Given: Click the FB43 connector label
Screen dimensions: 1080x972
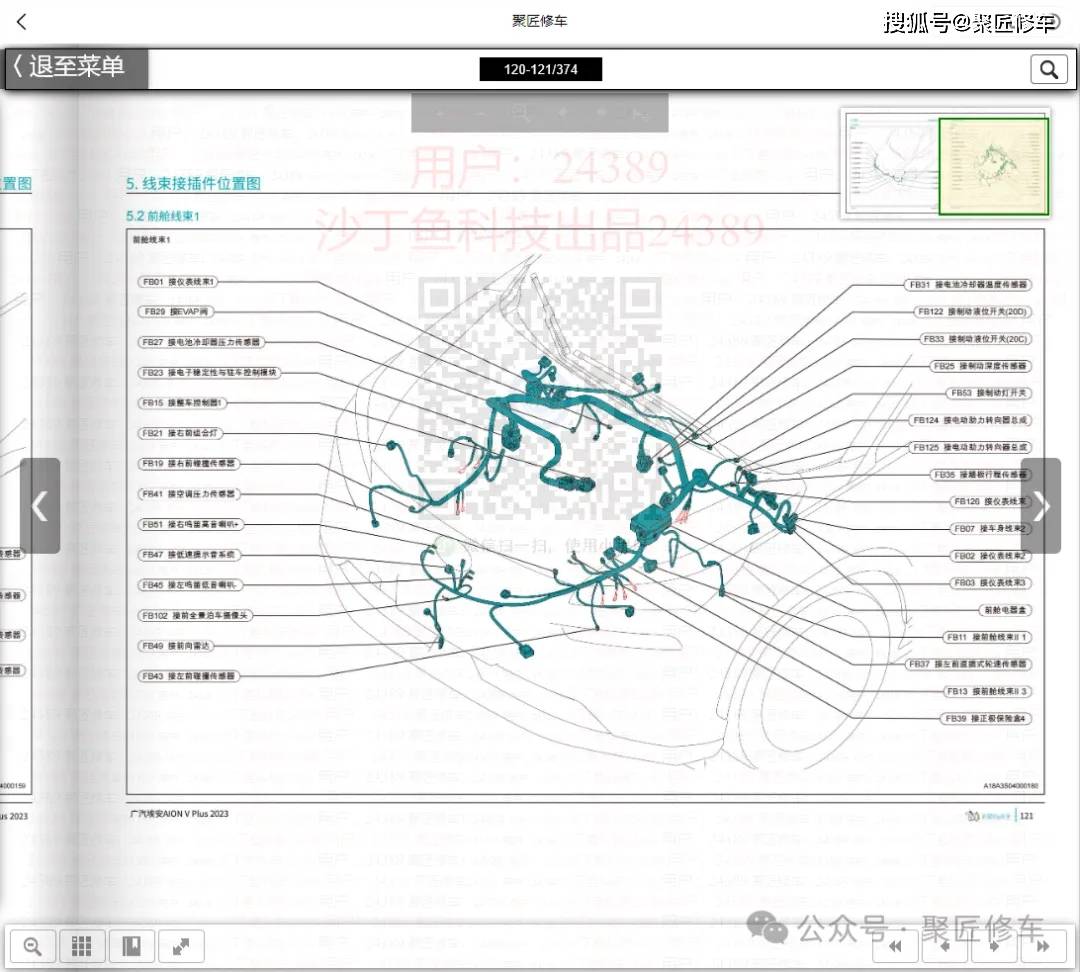Looking at the screenshot, I should tap(189, 676).
